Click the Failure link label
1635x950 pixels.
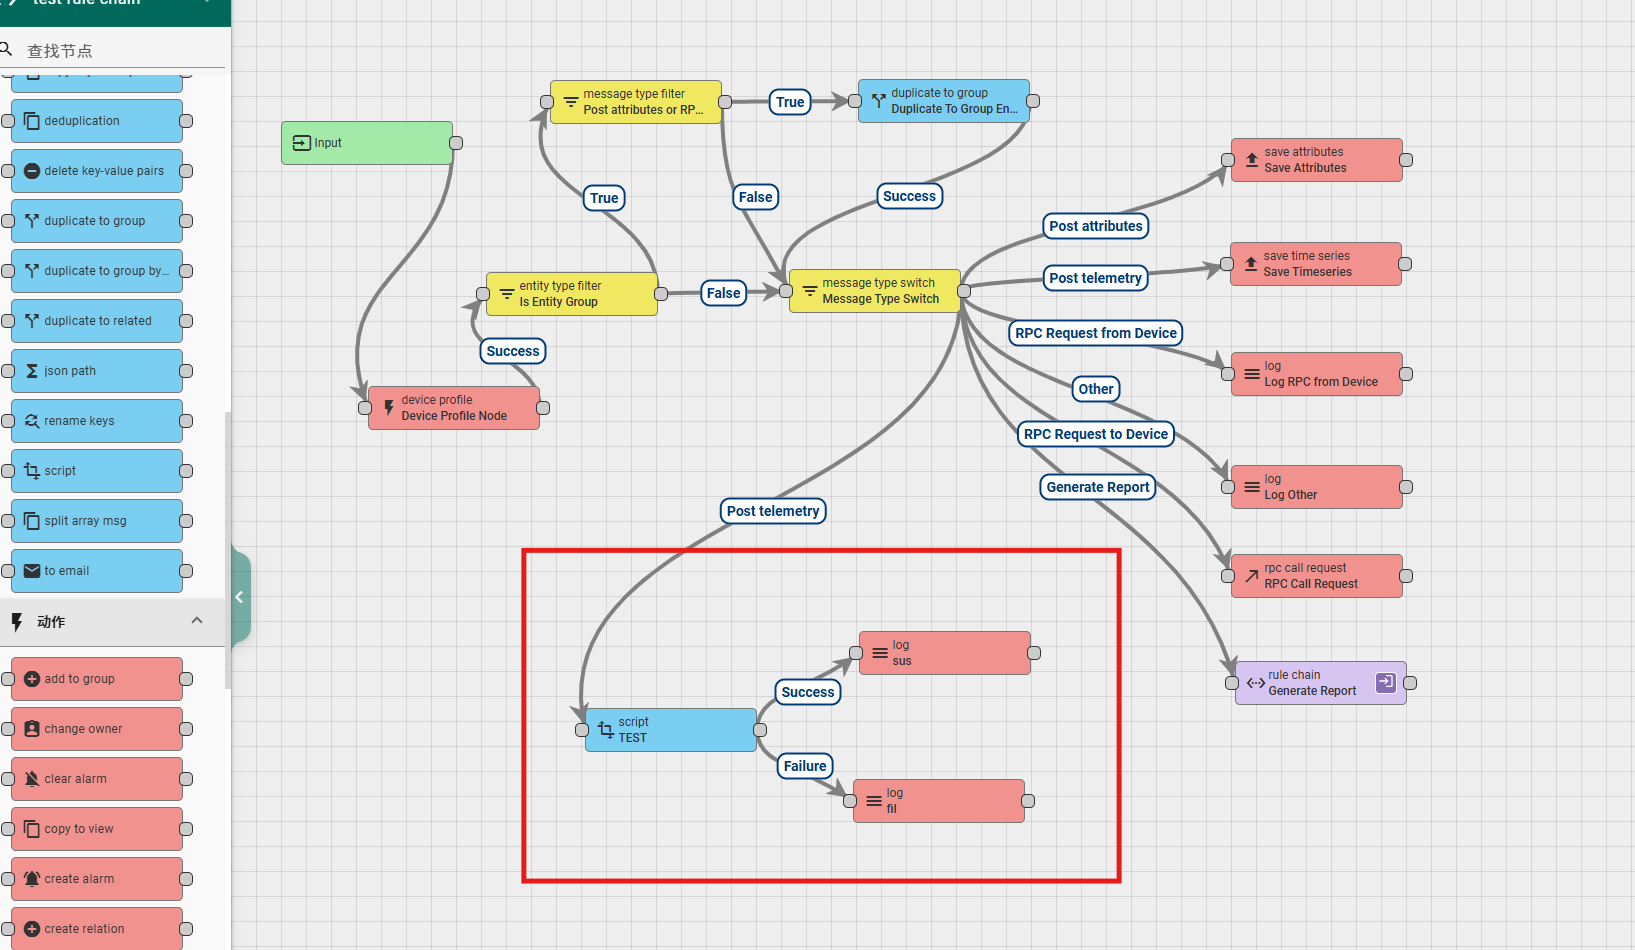[x=805, y=766]
